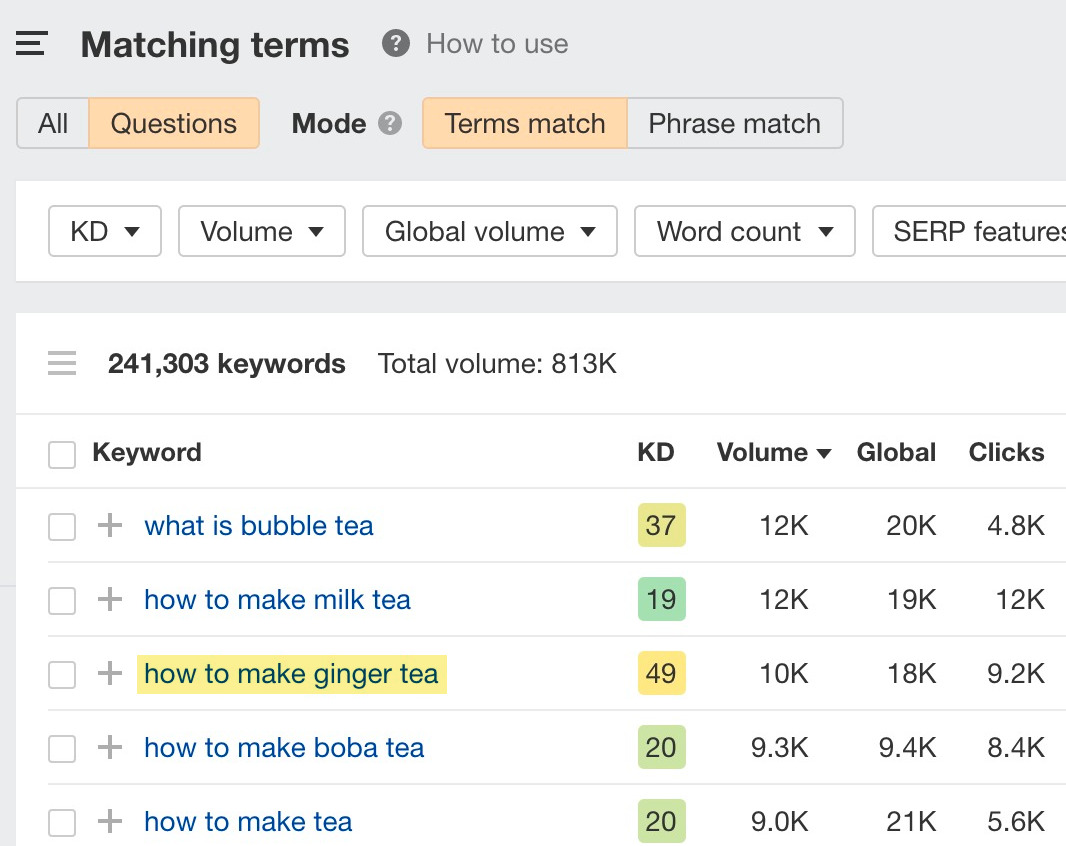Check the box for what is bubble tea

click(62, 527)
